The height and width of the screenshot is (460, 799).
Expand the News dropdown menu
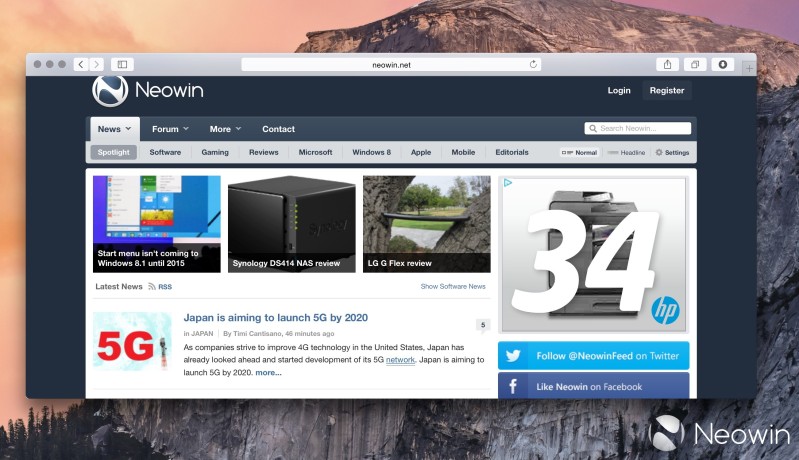[115, 129]
